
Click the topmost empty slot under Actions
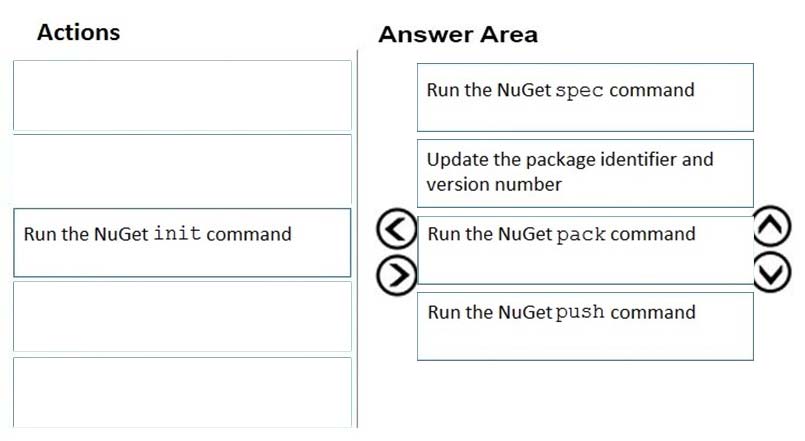(182, 96)
